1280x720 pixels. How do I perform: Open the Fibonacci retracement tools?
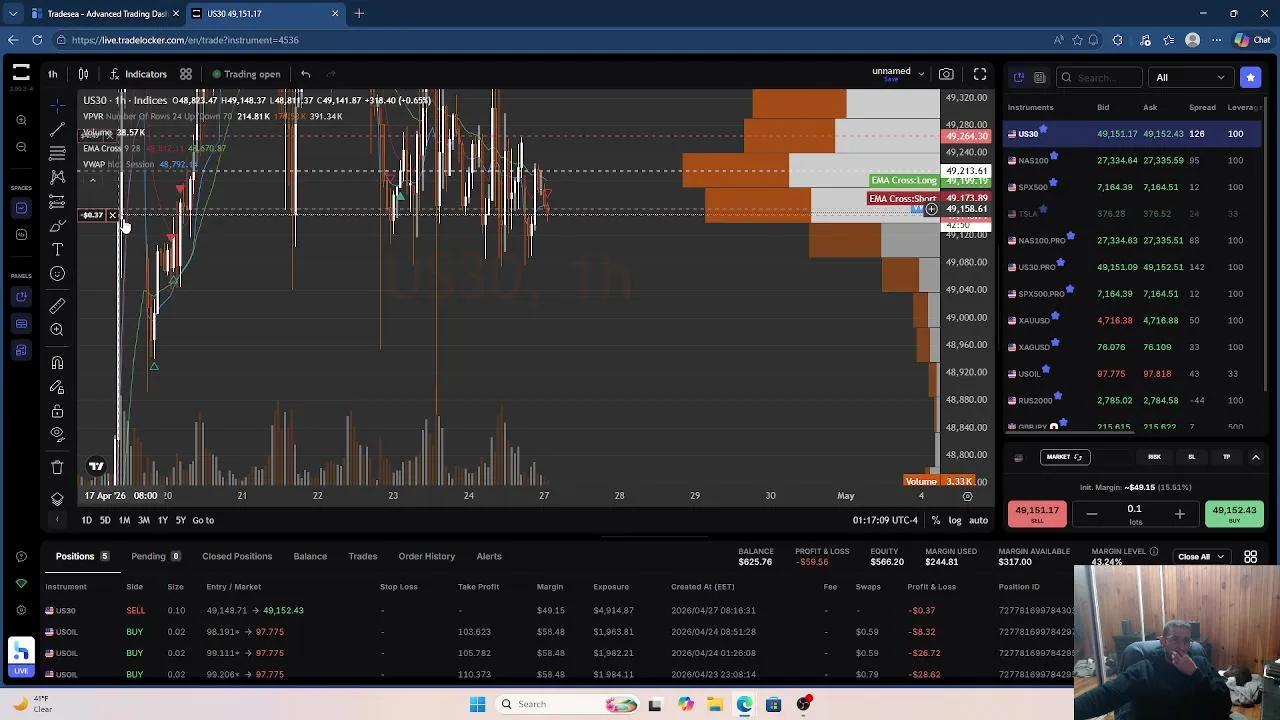(57, 153)
